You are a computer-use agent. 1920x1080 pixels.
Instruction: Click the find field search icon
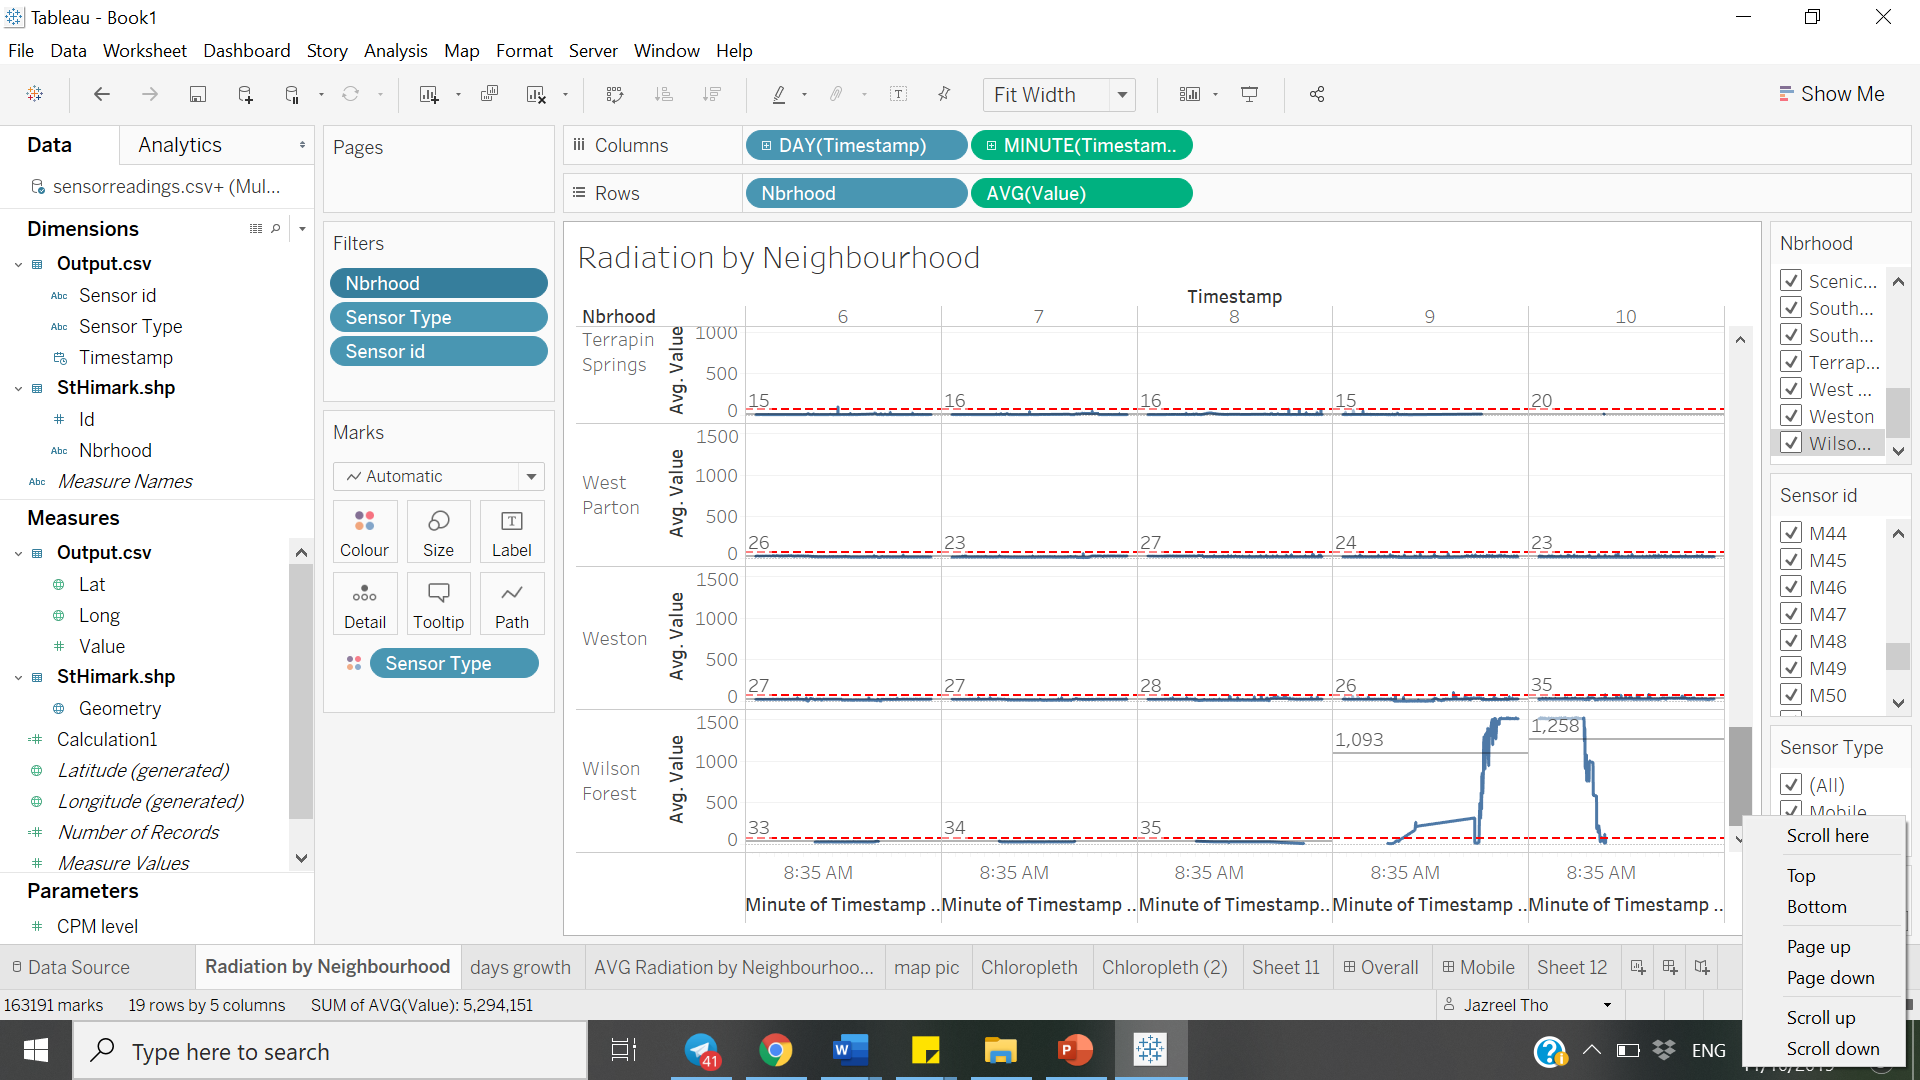pos(276,229)
